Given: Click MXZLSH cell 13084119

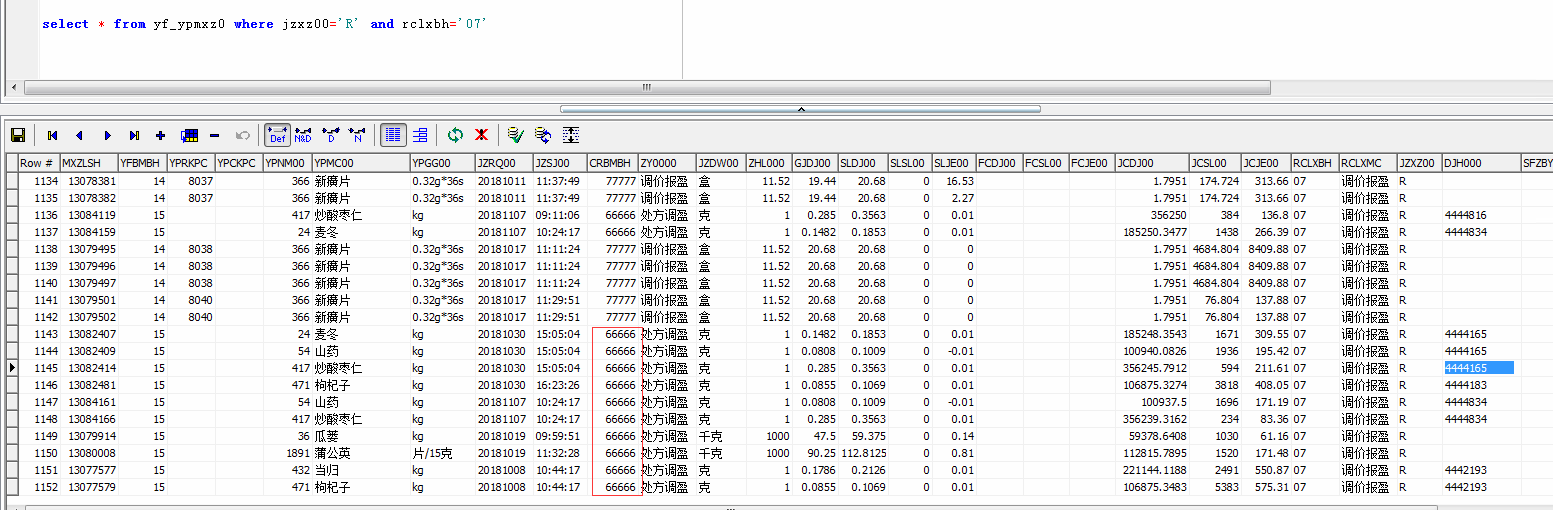Looking at the screenshot, I should coord(92,215).
